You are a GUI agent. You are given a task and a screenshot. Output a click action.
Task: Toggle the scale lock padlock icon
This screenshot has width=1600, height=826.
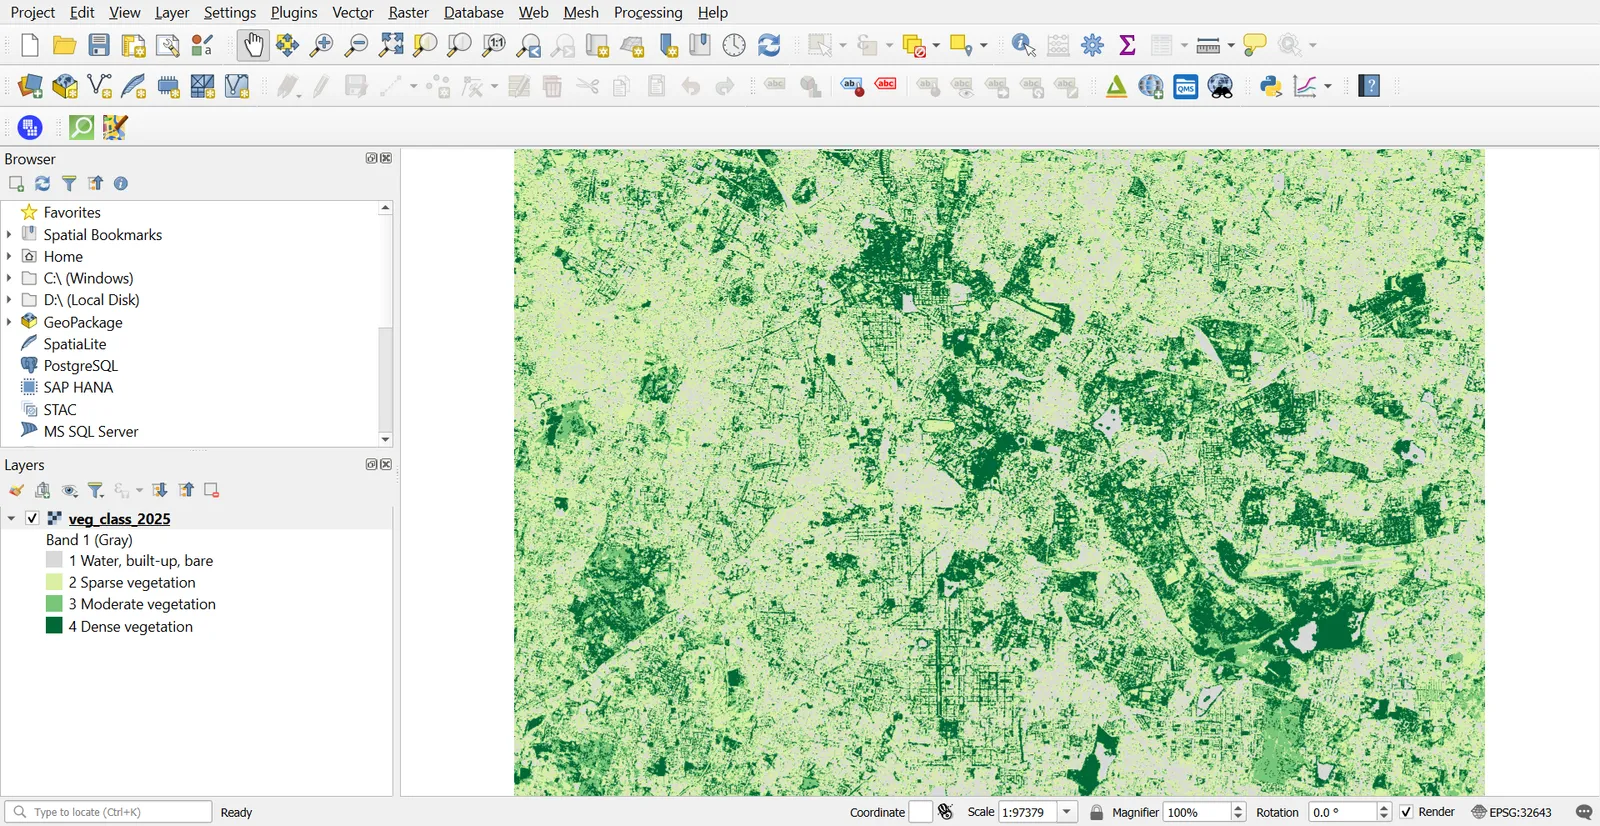1097,812
